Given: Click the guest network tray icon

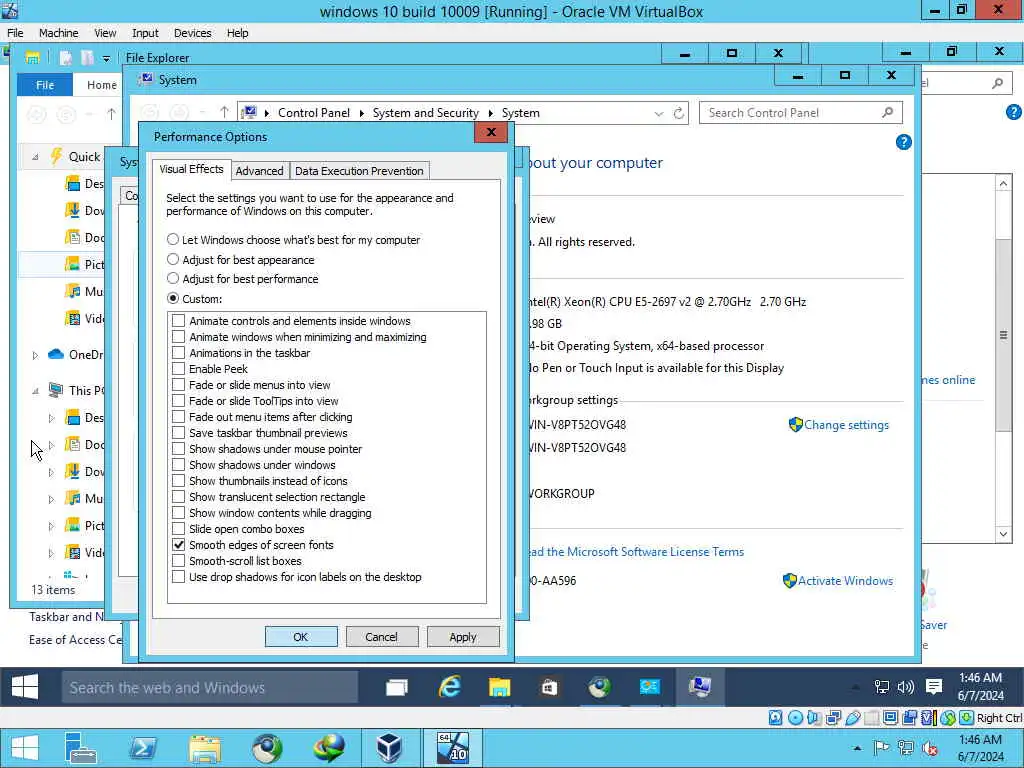Looking at the screenshot, I should (x=882, y=687).
